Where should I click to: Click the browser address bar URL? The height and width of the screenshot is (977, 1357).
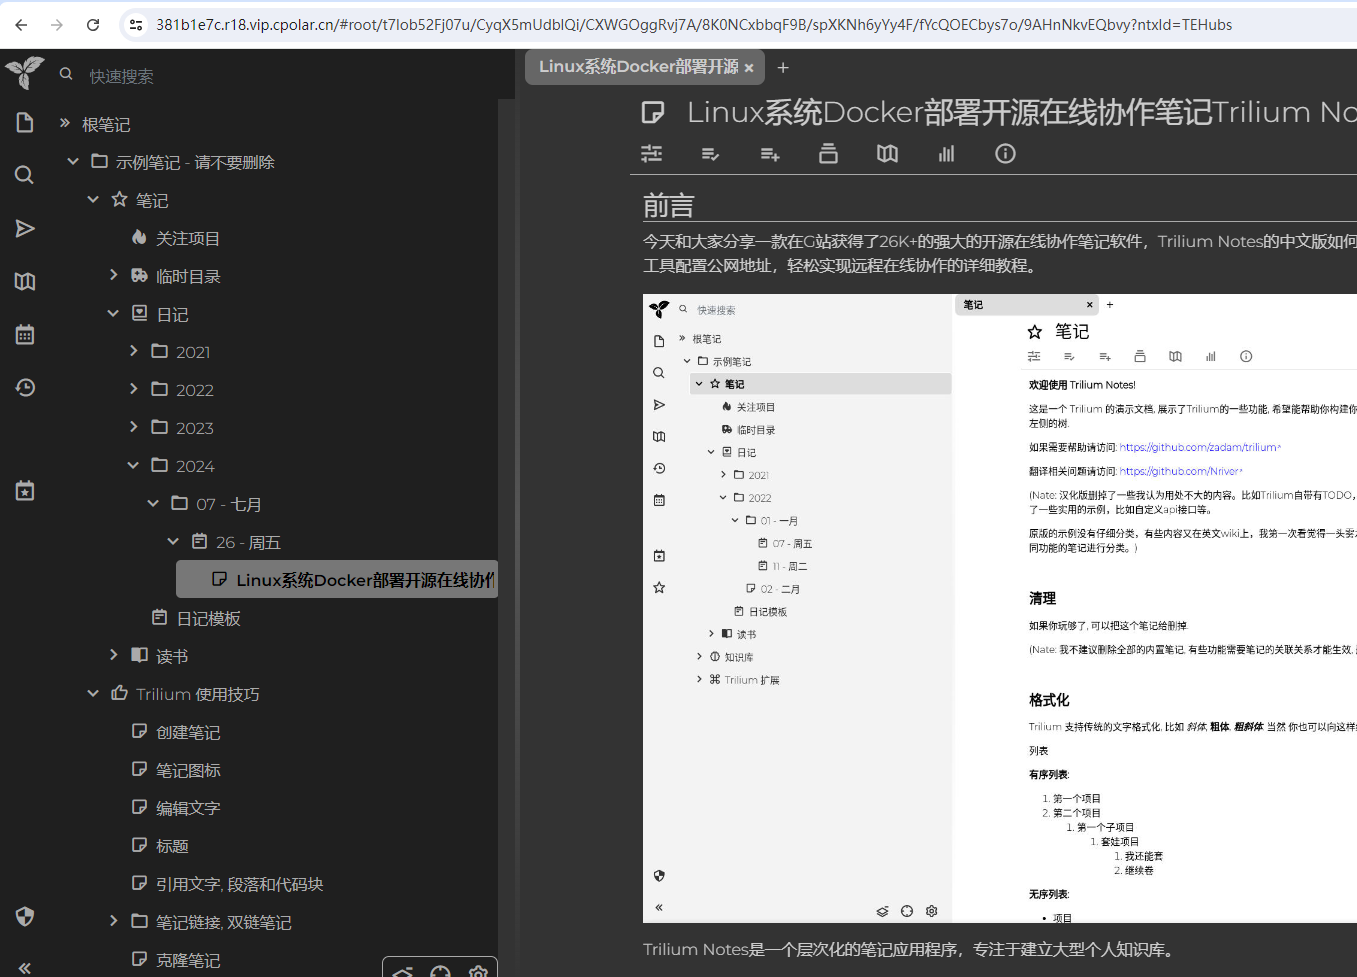pyautogui.click(x=694, y=25)
